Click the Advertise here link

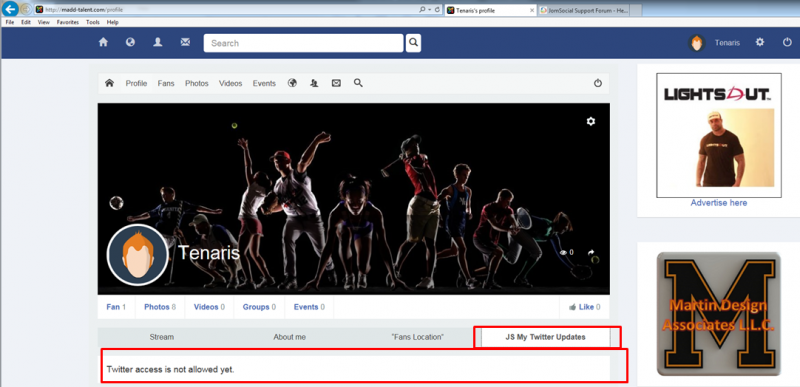[x=719, y=202]
